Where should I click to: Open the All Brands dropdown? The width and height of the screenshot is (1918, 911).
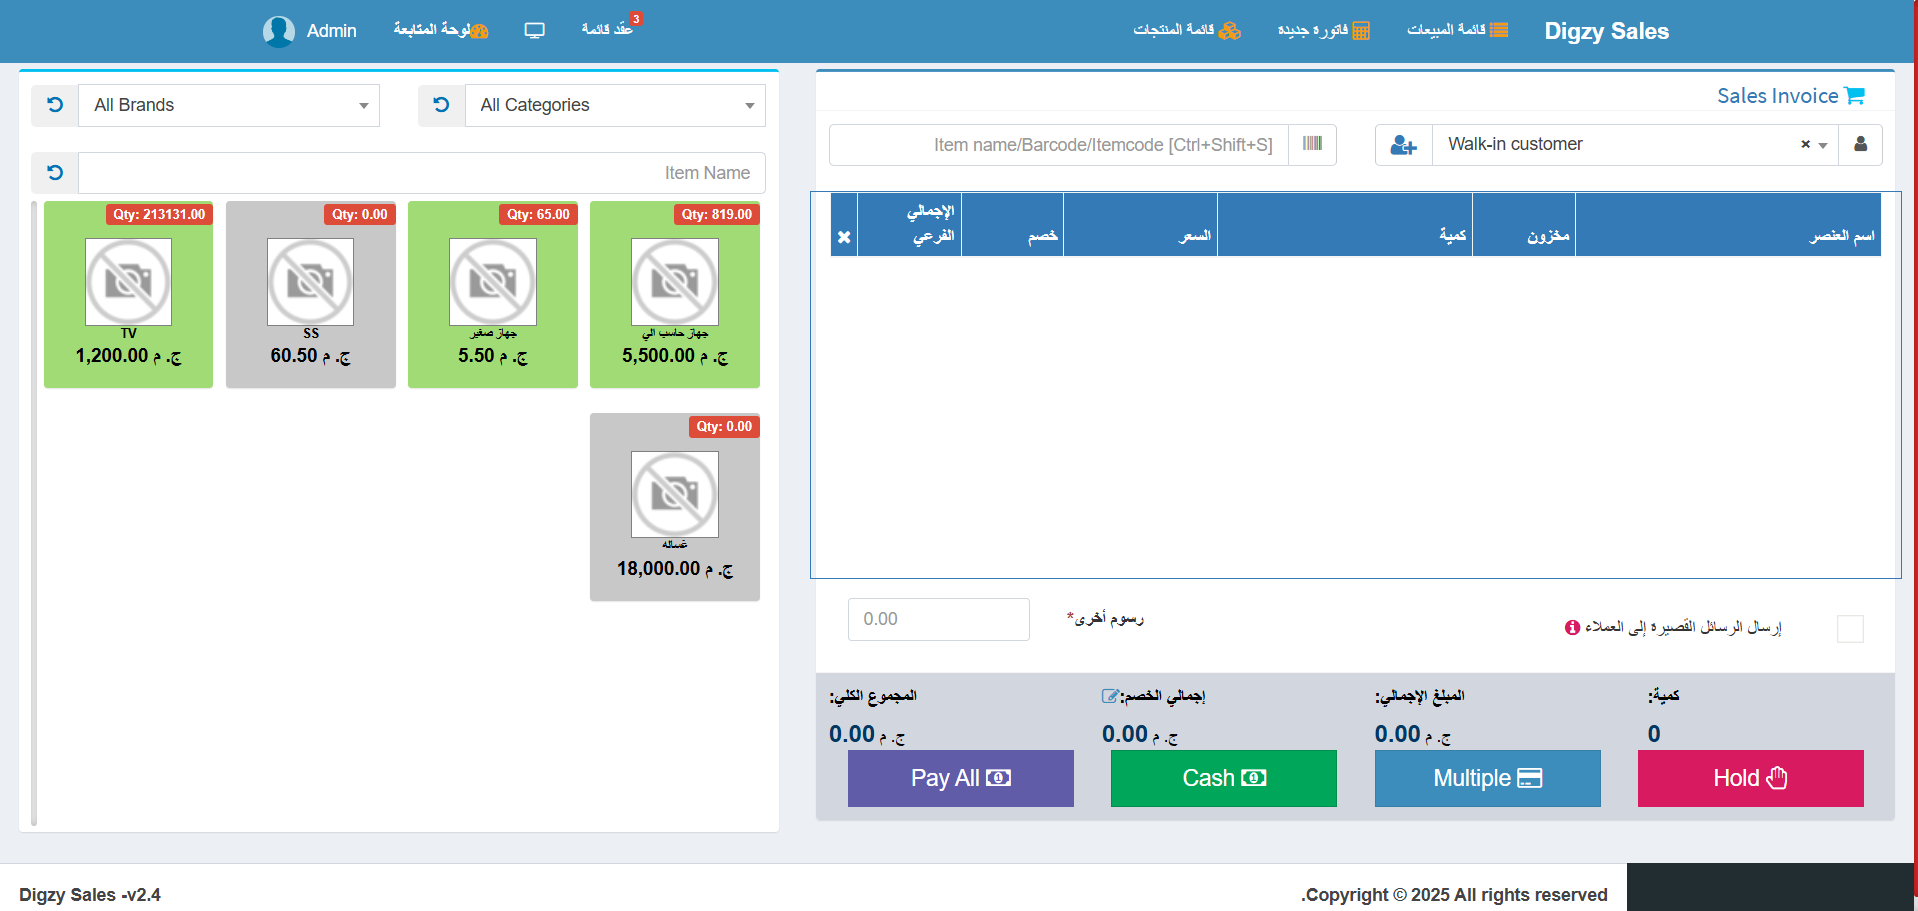pos(229,105)
